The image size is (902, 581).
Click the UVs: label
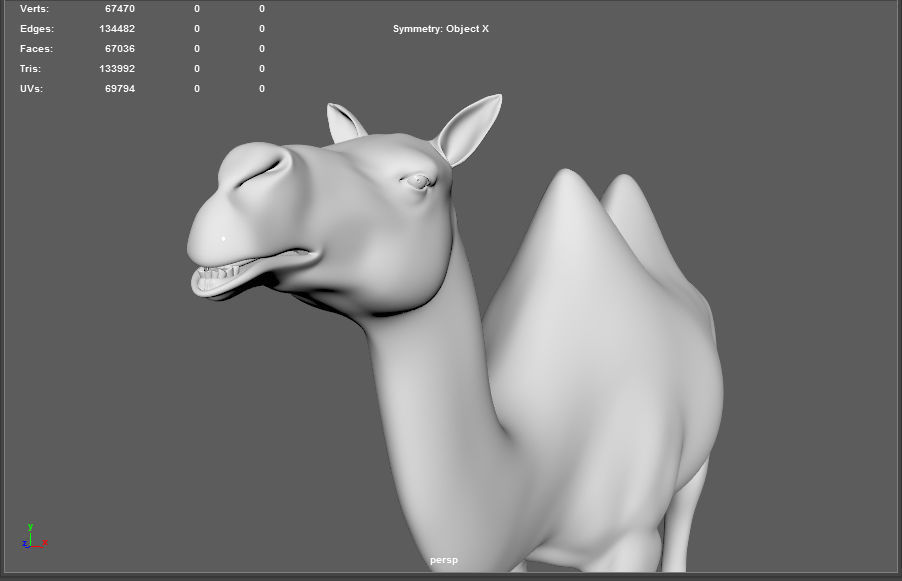(31, 89)
